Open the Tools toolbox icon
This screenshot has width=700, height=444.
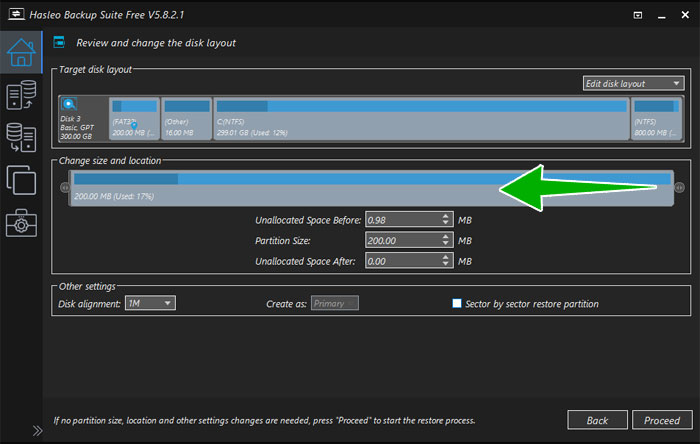coord(21,223)
